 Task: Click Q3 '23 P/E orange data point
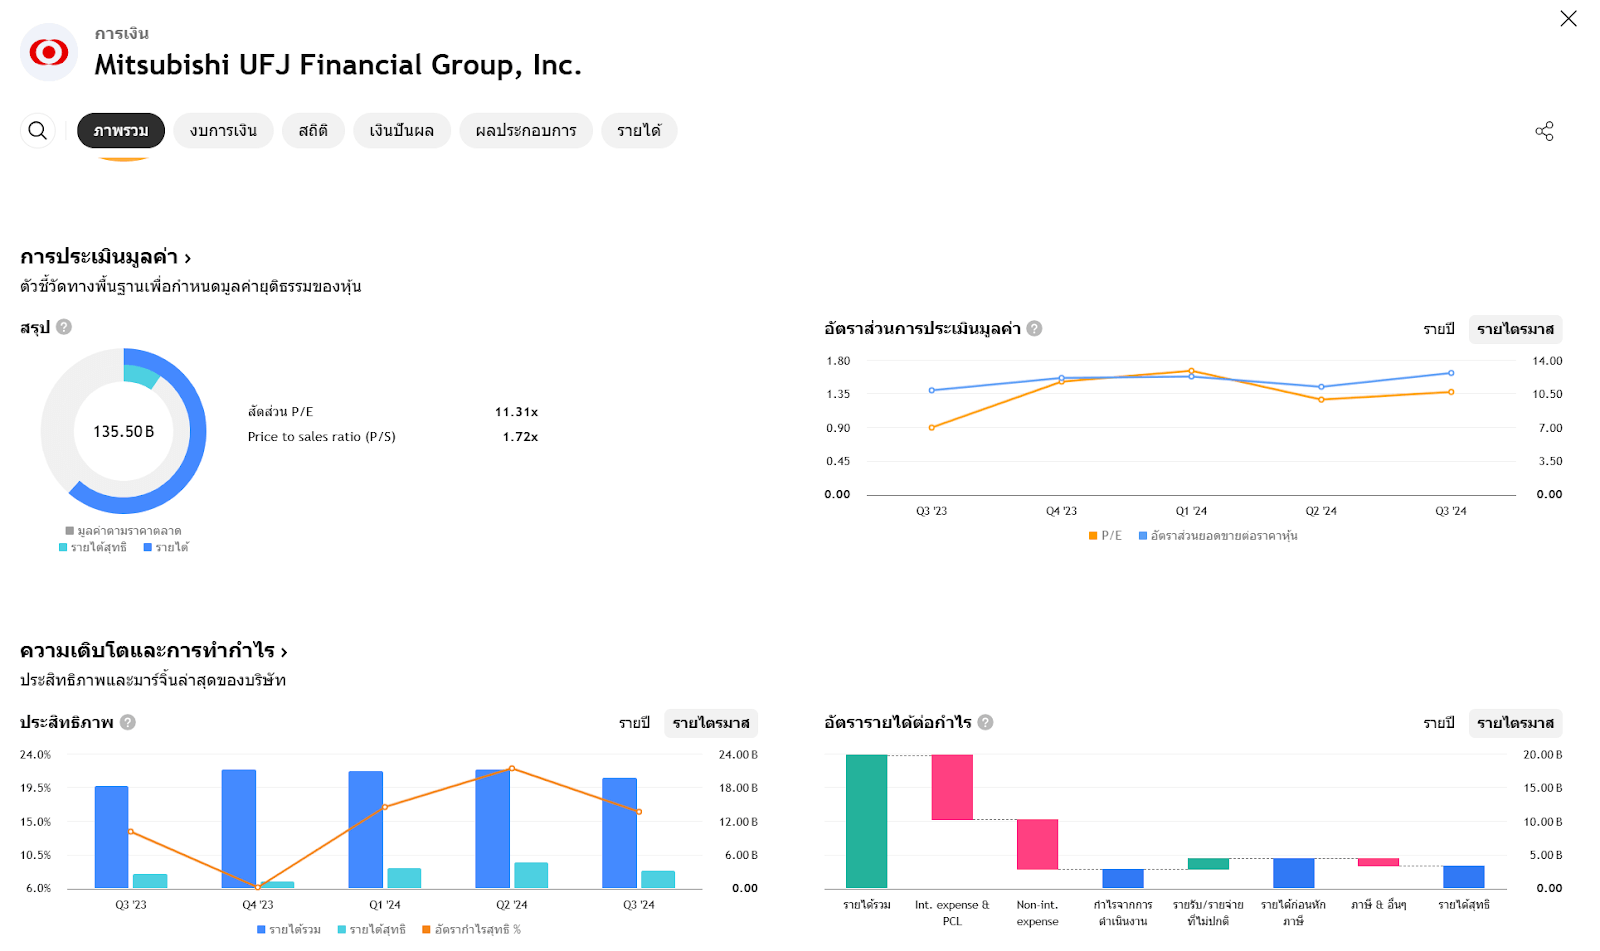pyautogui.click(x=931, y=428)
